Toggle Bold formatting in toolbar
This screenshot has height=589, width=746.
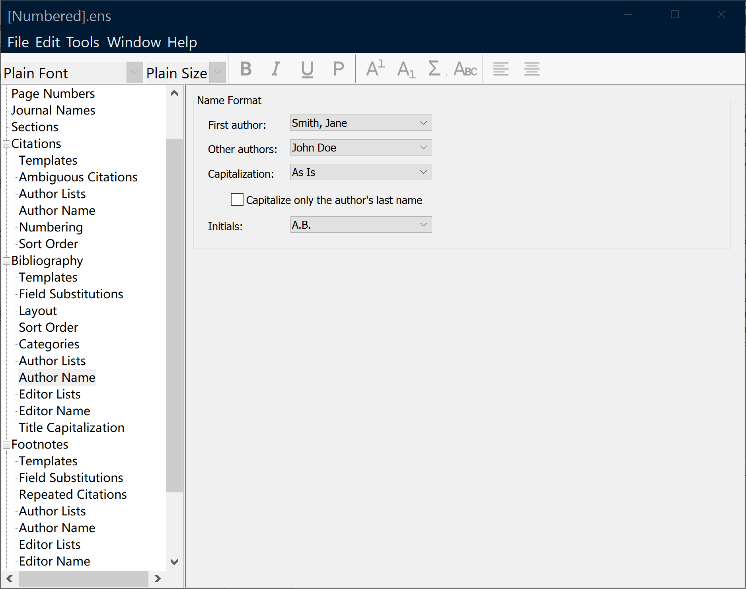pos(246,69)
